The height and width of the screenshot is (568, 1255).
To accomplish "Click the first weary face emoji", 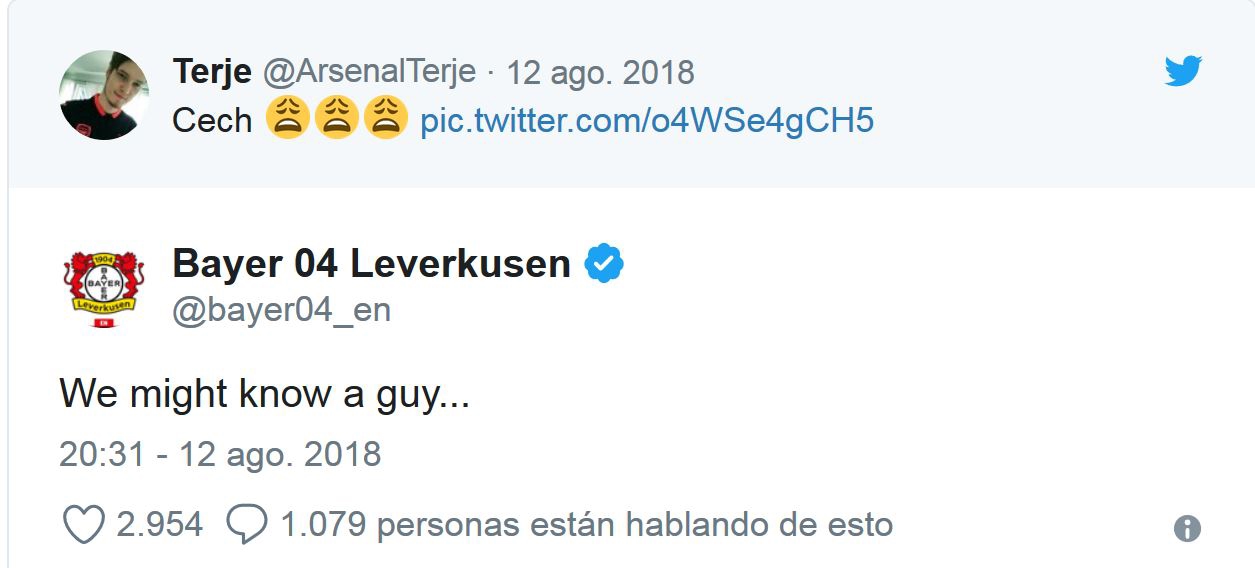I will point(288,120).
